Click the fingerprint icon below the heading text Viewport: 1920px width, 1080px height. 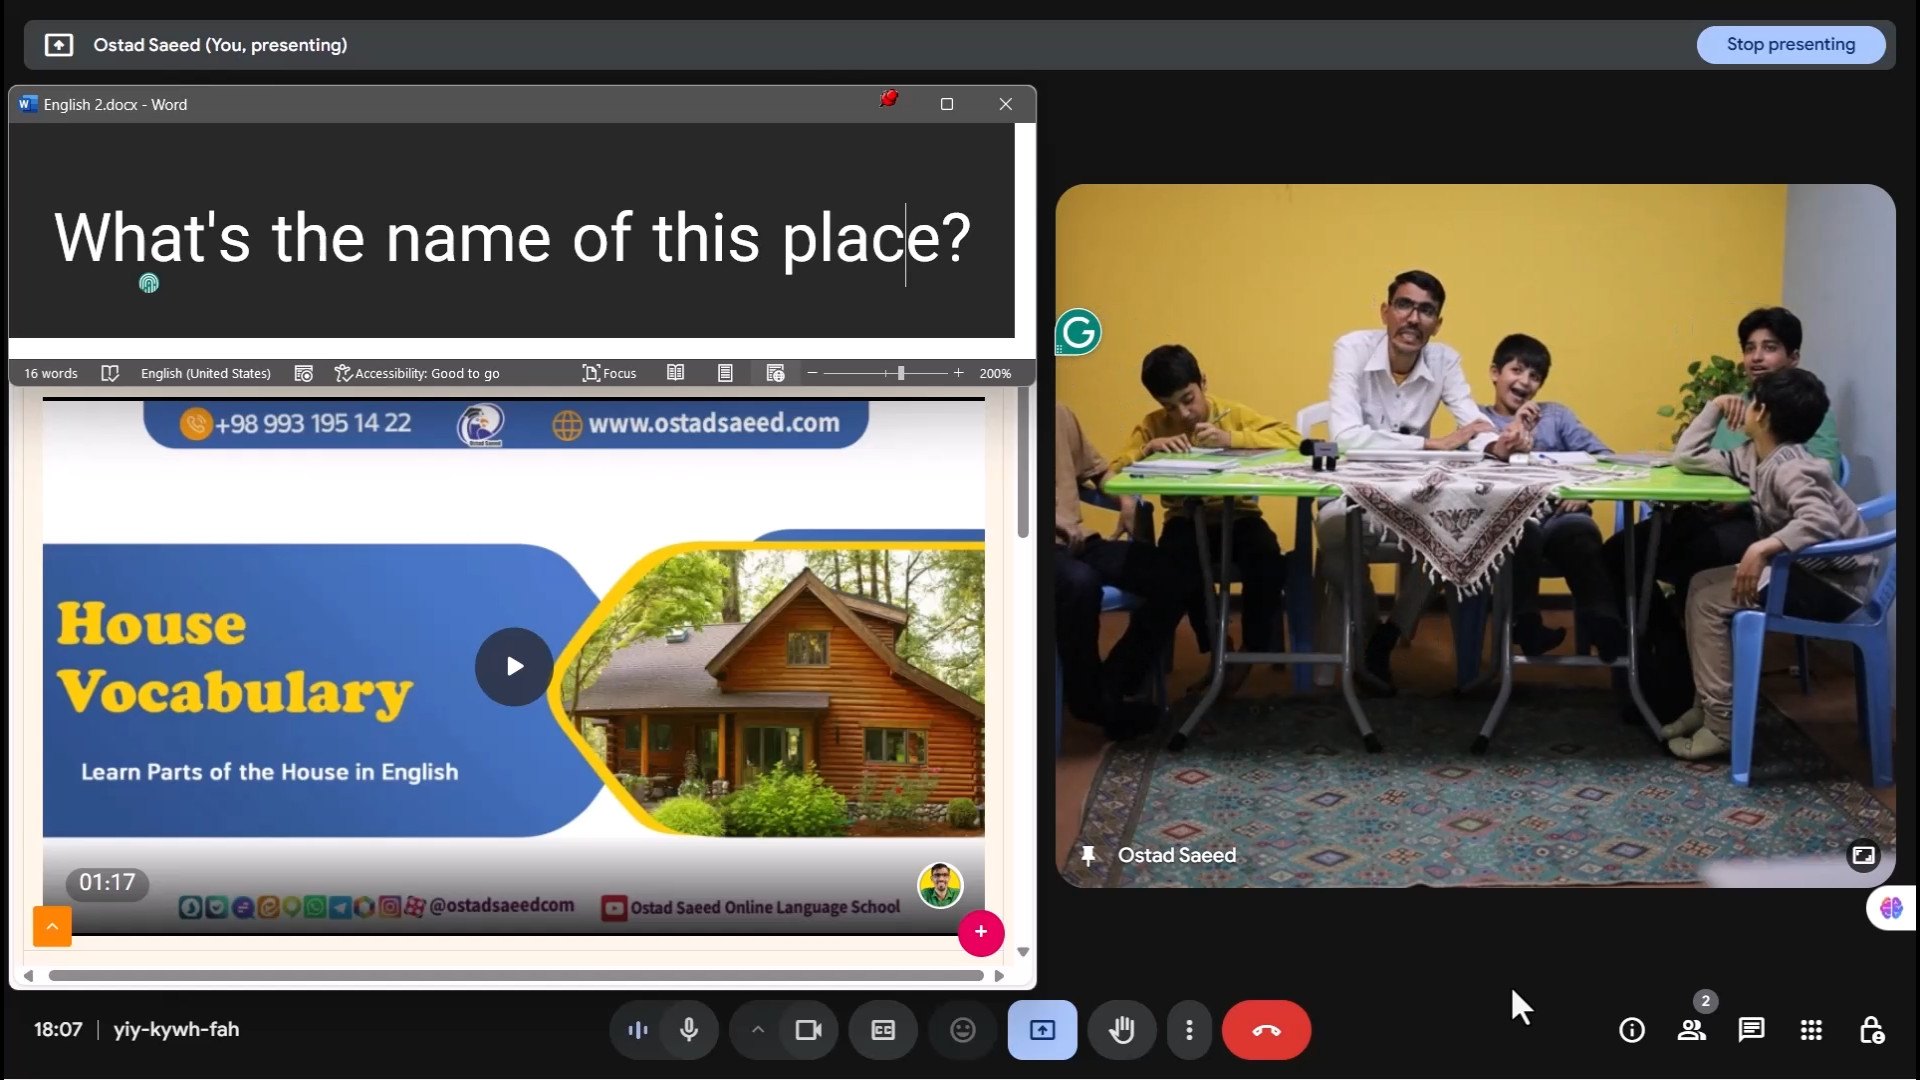(x=149, y=284)
